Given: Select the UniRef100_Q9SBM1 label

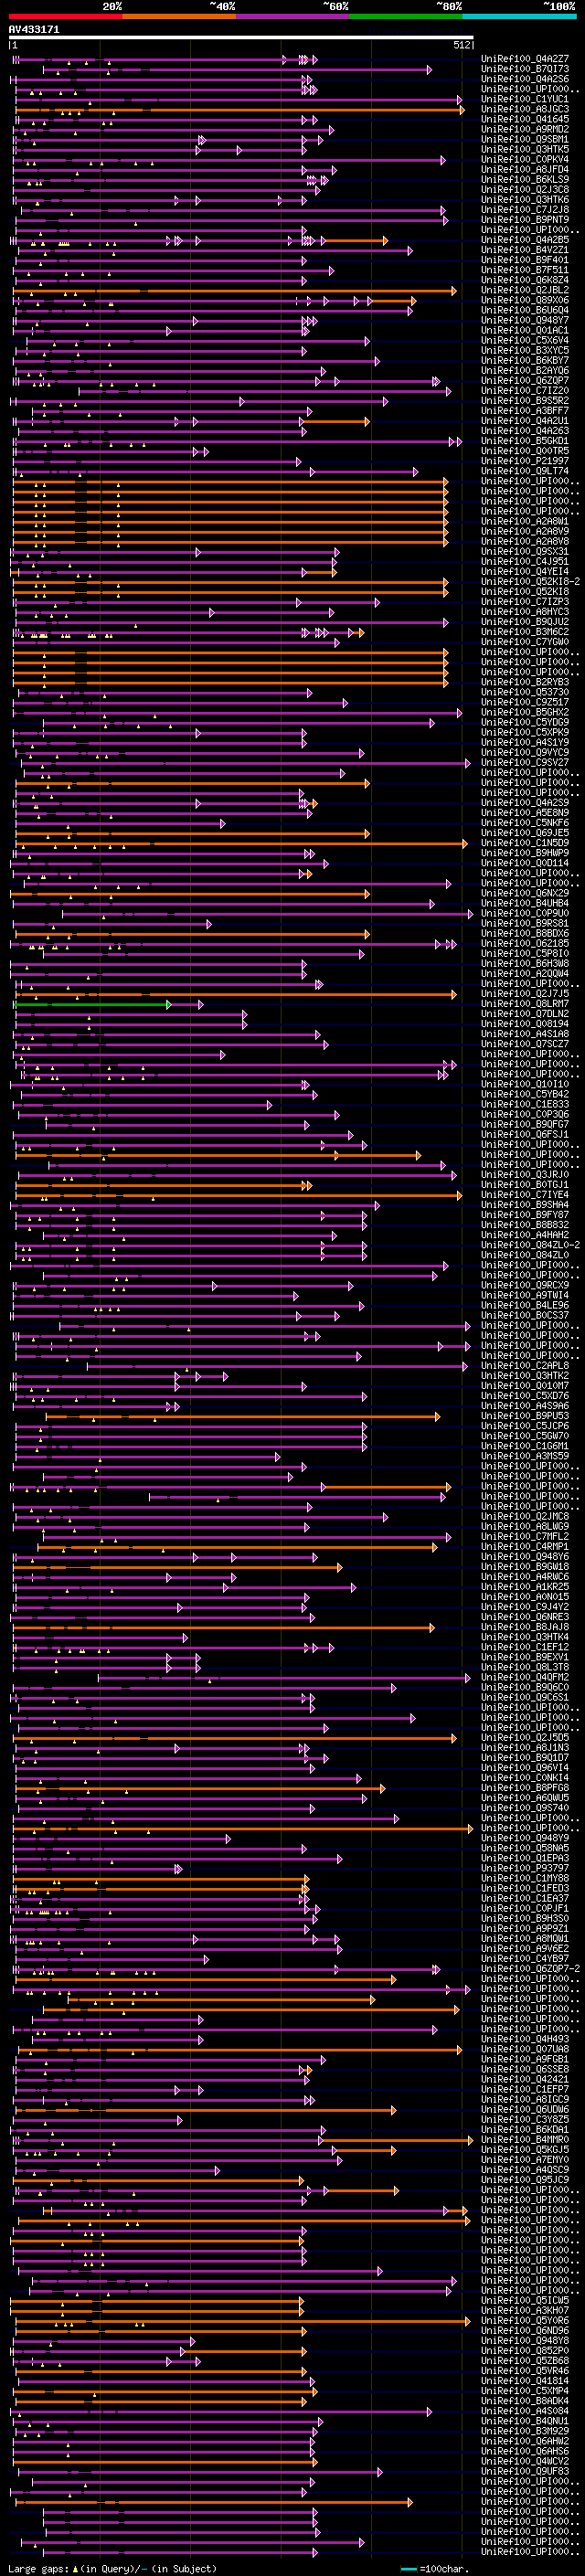Looking at the screenshot, I should pos(525,139).
